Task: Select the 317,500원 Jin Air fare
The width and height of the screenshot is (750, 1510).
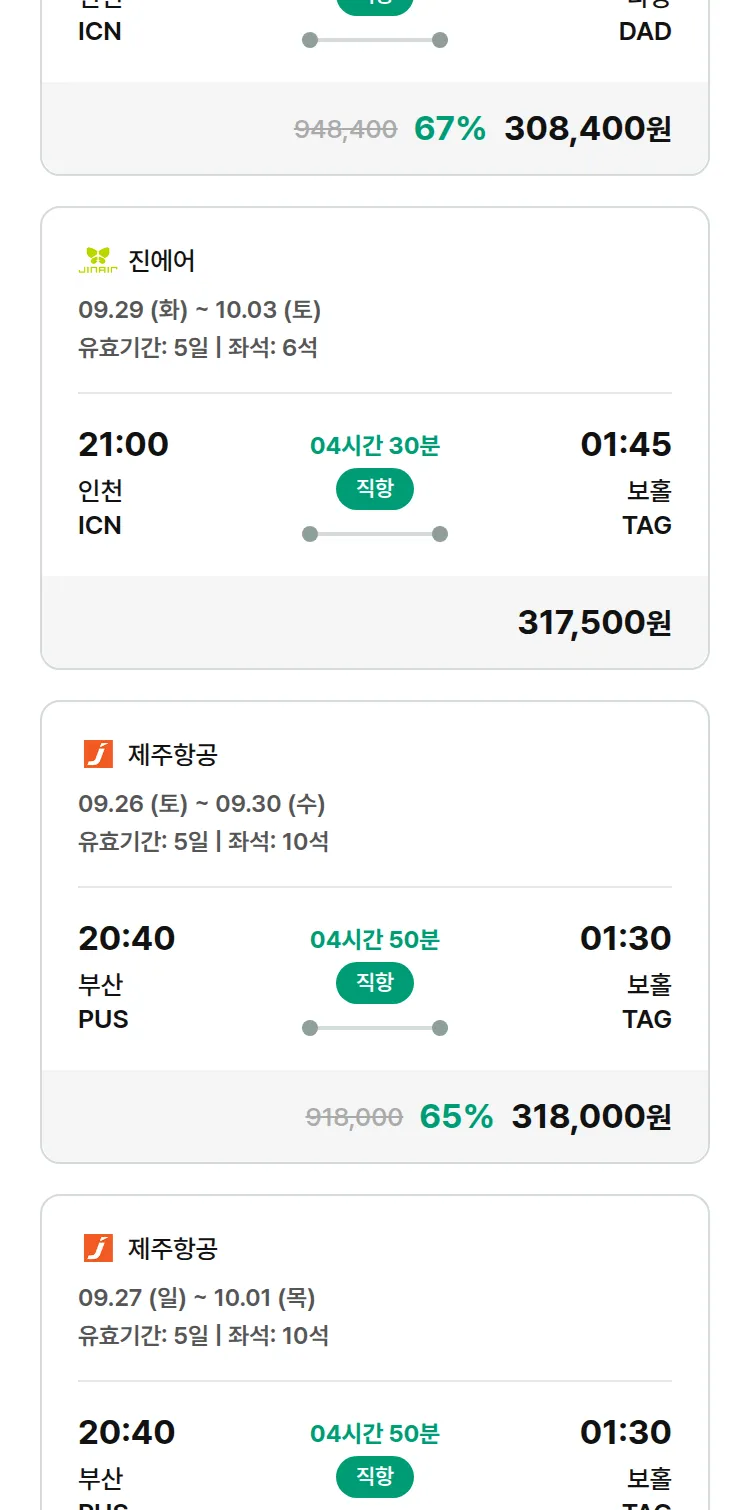Action: click(x=595, y=623)
